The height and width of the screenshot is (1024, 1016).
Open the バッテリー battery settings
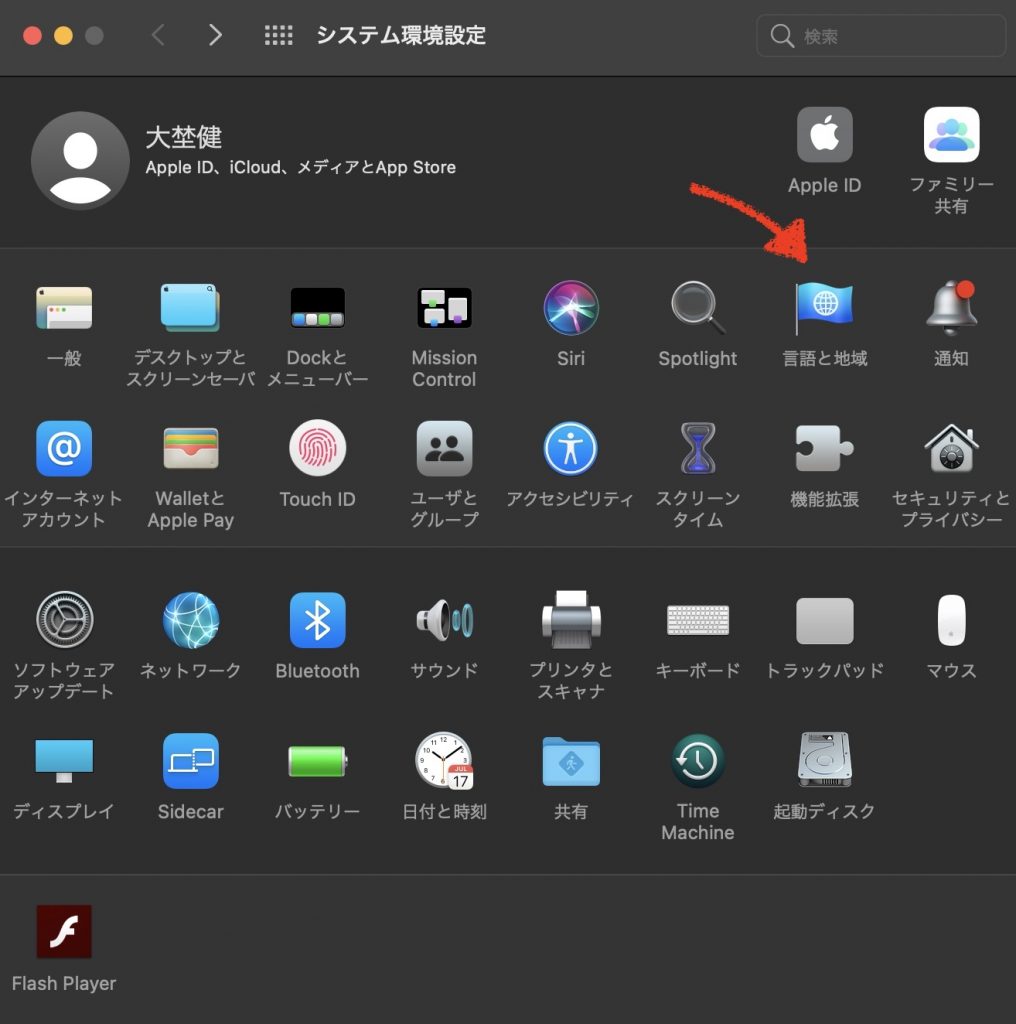pos(317,761)
